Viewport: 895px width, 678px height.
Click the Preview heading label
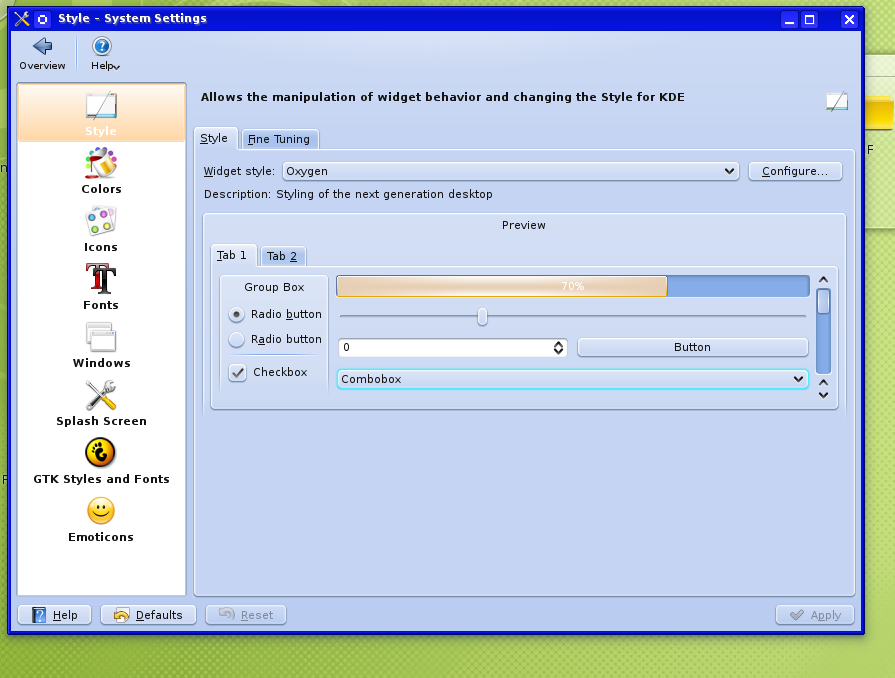pyautogui.click(x=523, y=225)
